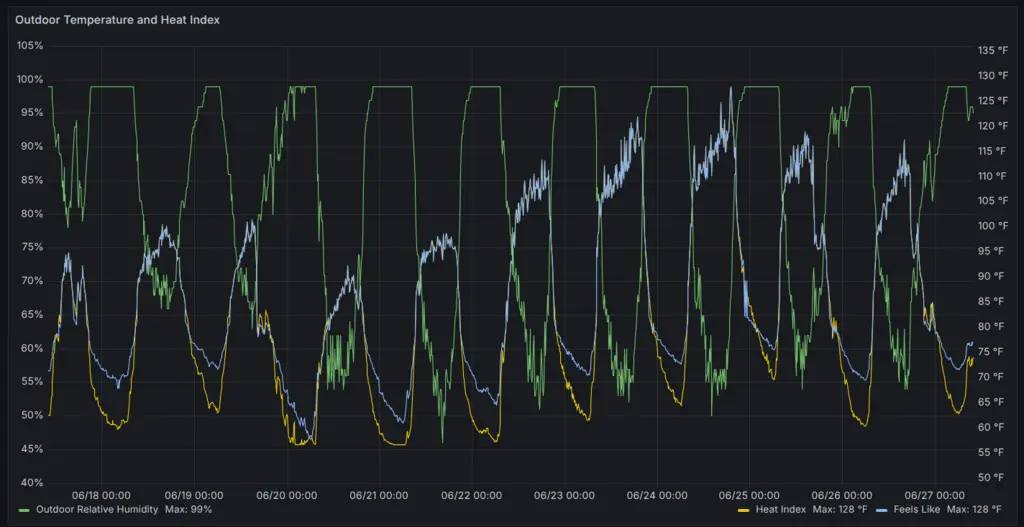Click the 06/24 00:00 time axis label

pos(657,495)
